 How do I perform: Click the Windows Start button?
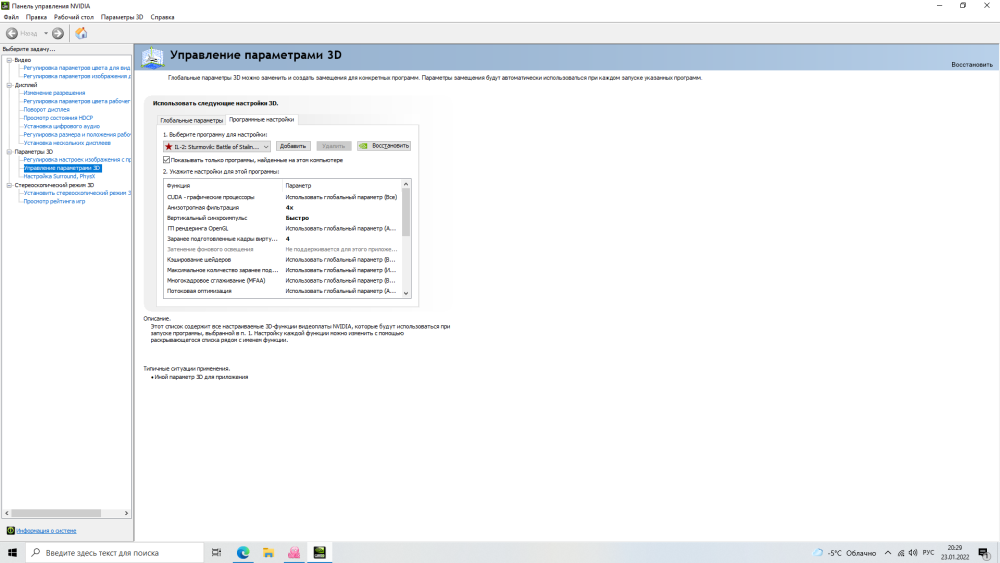pyautogui.click(x=12, y=553)
